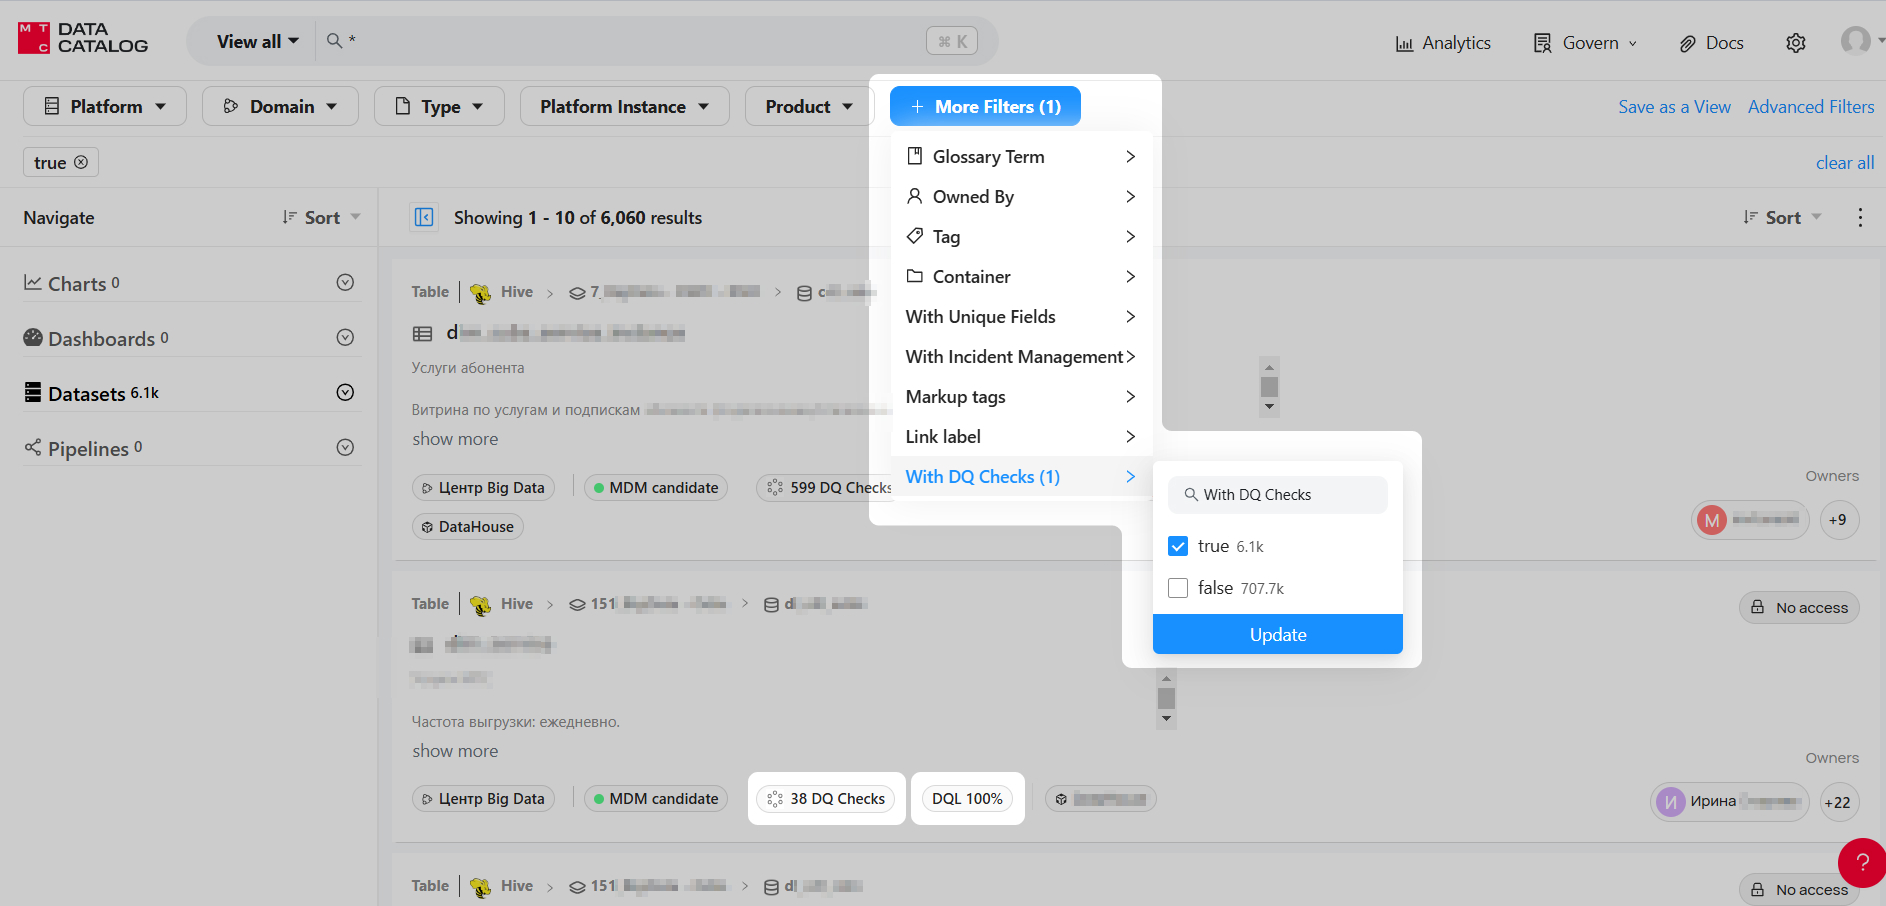
Task: Collapse the Navigate sidebar panel icon
Action: point(424,217)
